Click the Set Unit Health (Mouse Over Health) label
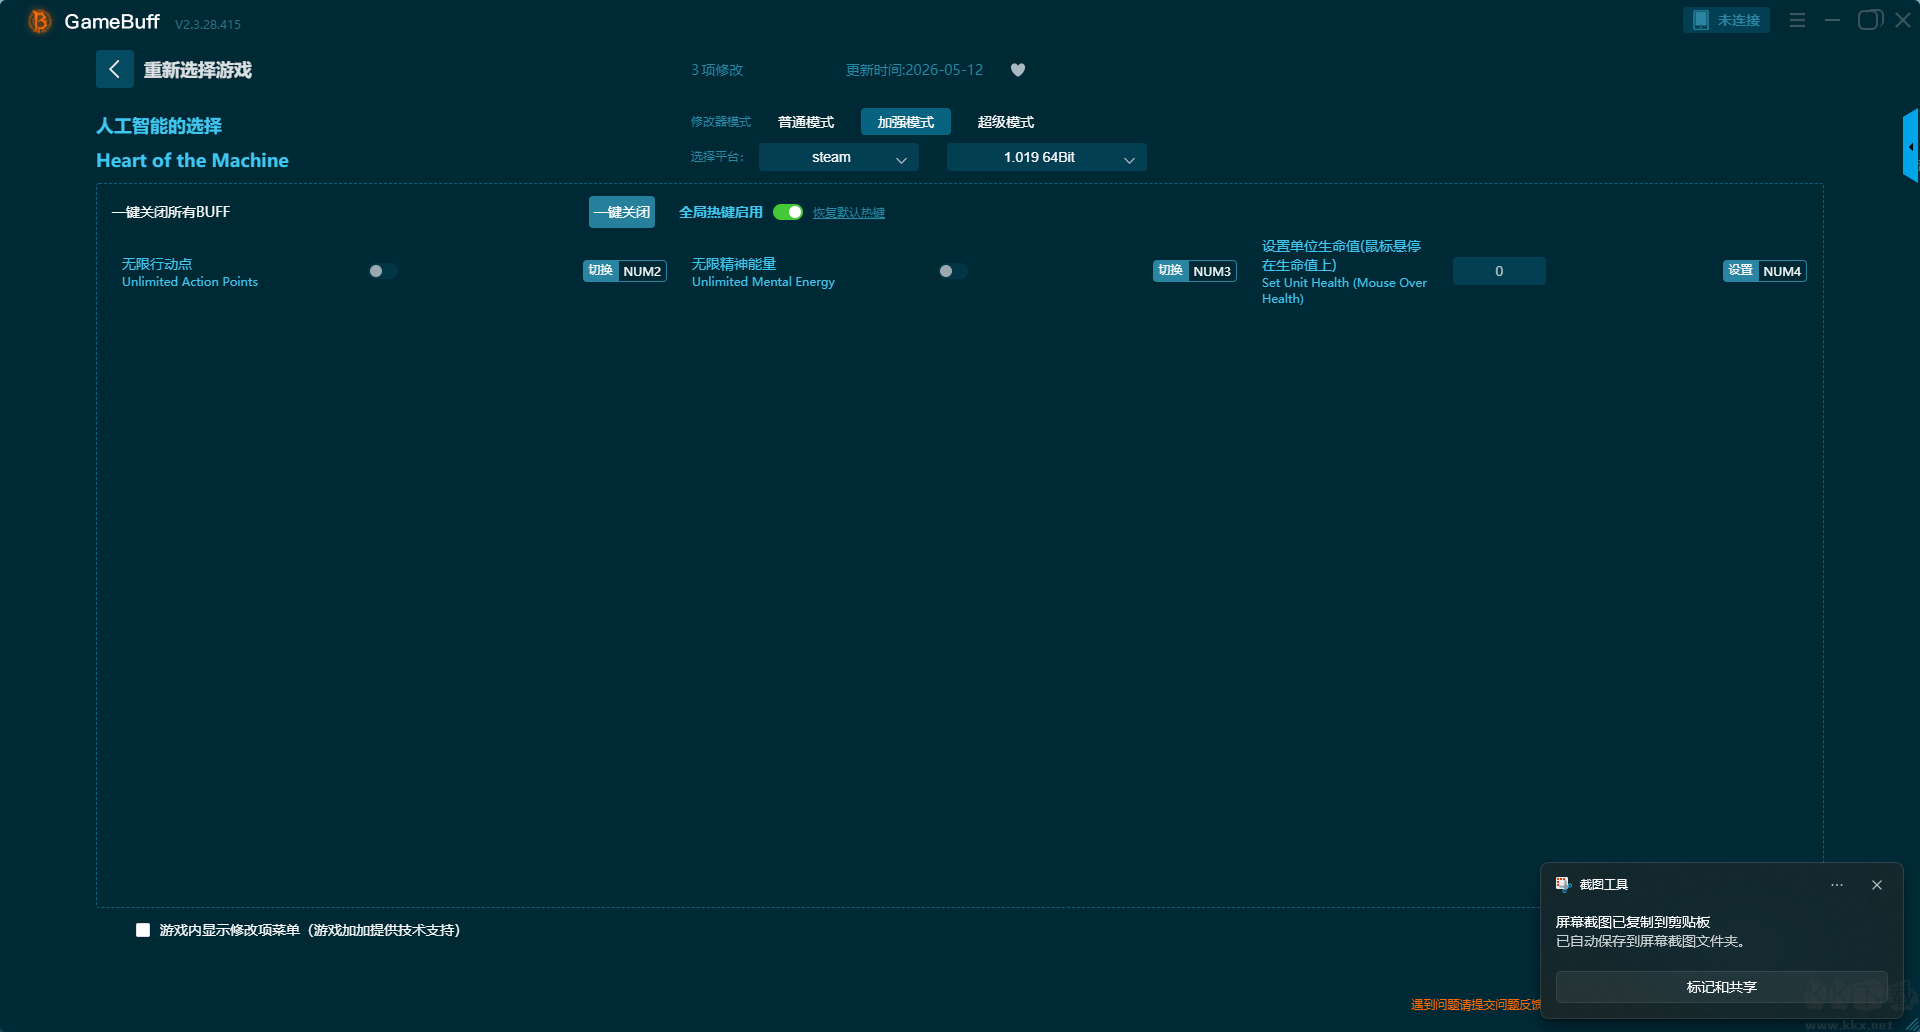Image resolution: width=1920 pixels, height=1032 pixels. (1344, 291)
